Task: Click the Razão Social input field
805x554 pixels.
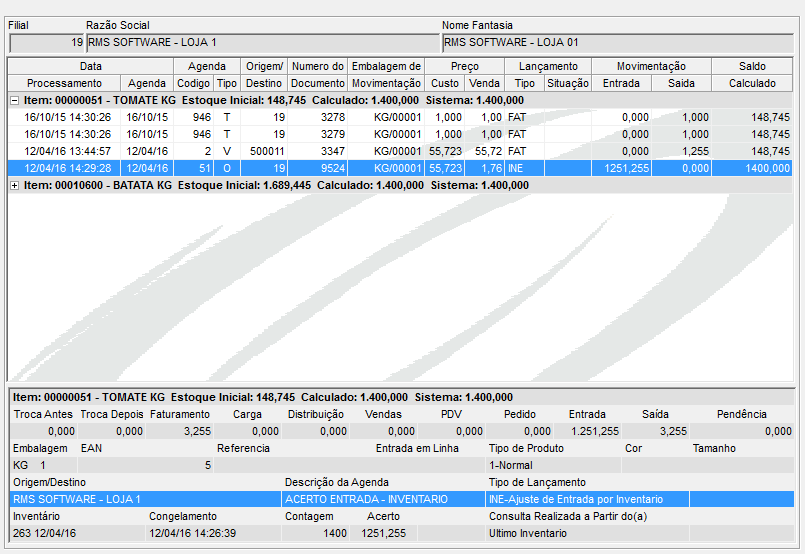Action: [x=263, y=43]
